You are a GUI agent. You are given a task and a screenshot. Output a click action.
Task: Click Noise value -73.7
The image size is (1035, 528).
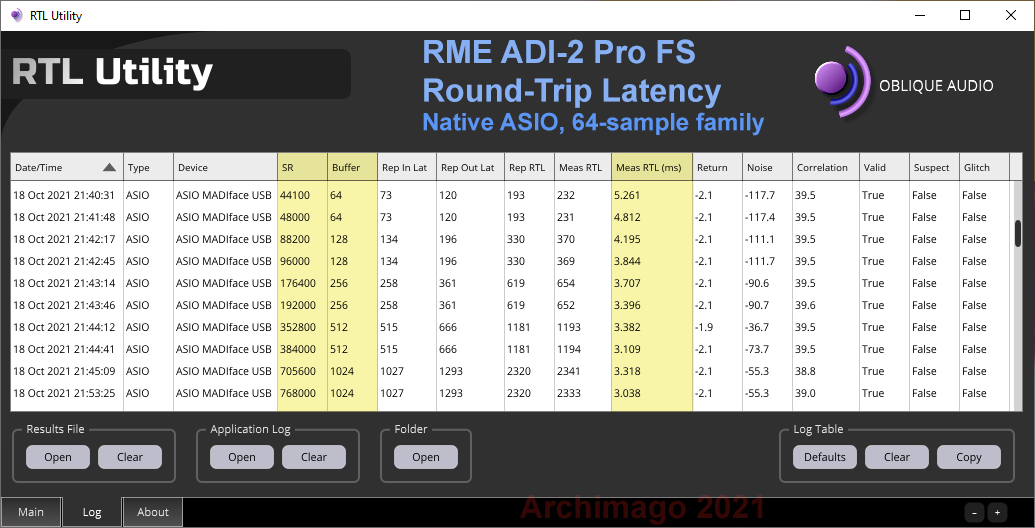pyautogui.click(x=759, y=349)
